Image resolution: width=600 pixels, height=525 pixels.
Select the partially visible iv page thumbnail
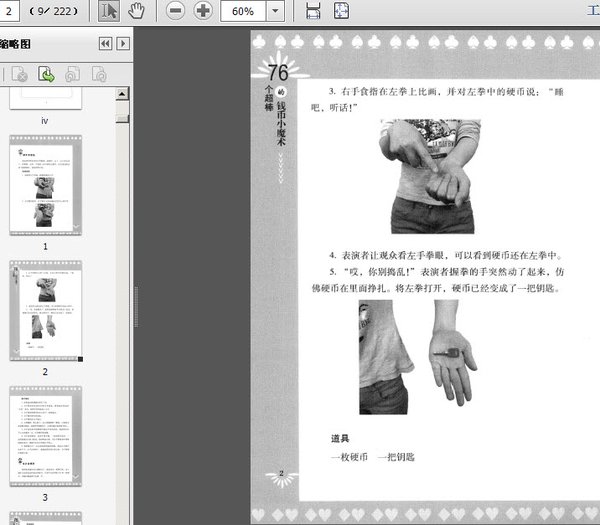click(x=46, y=99)
